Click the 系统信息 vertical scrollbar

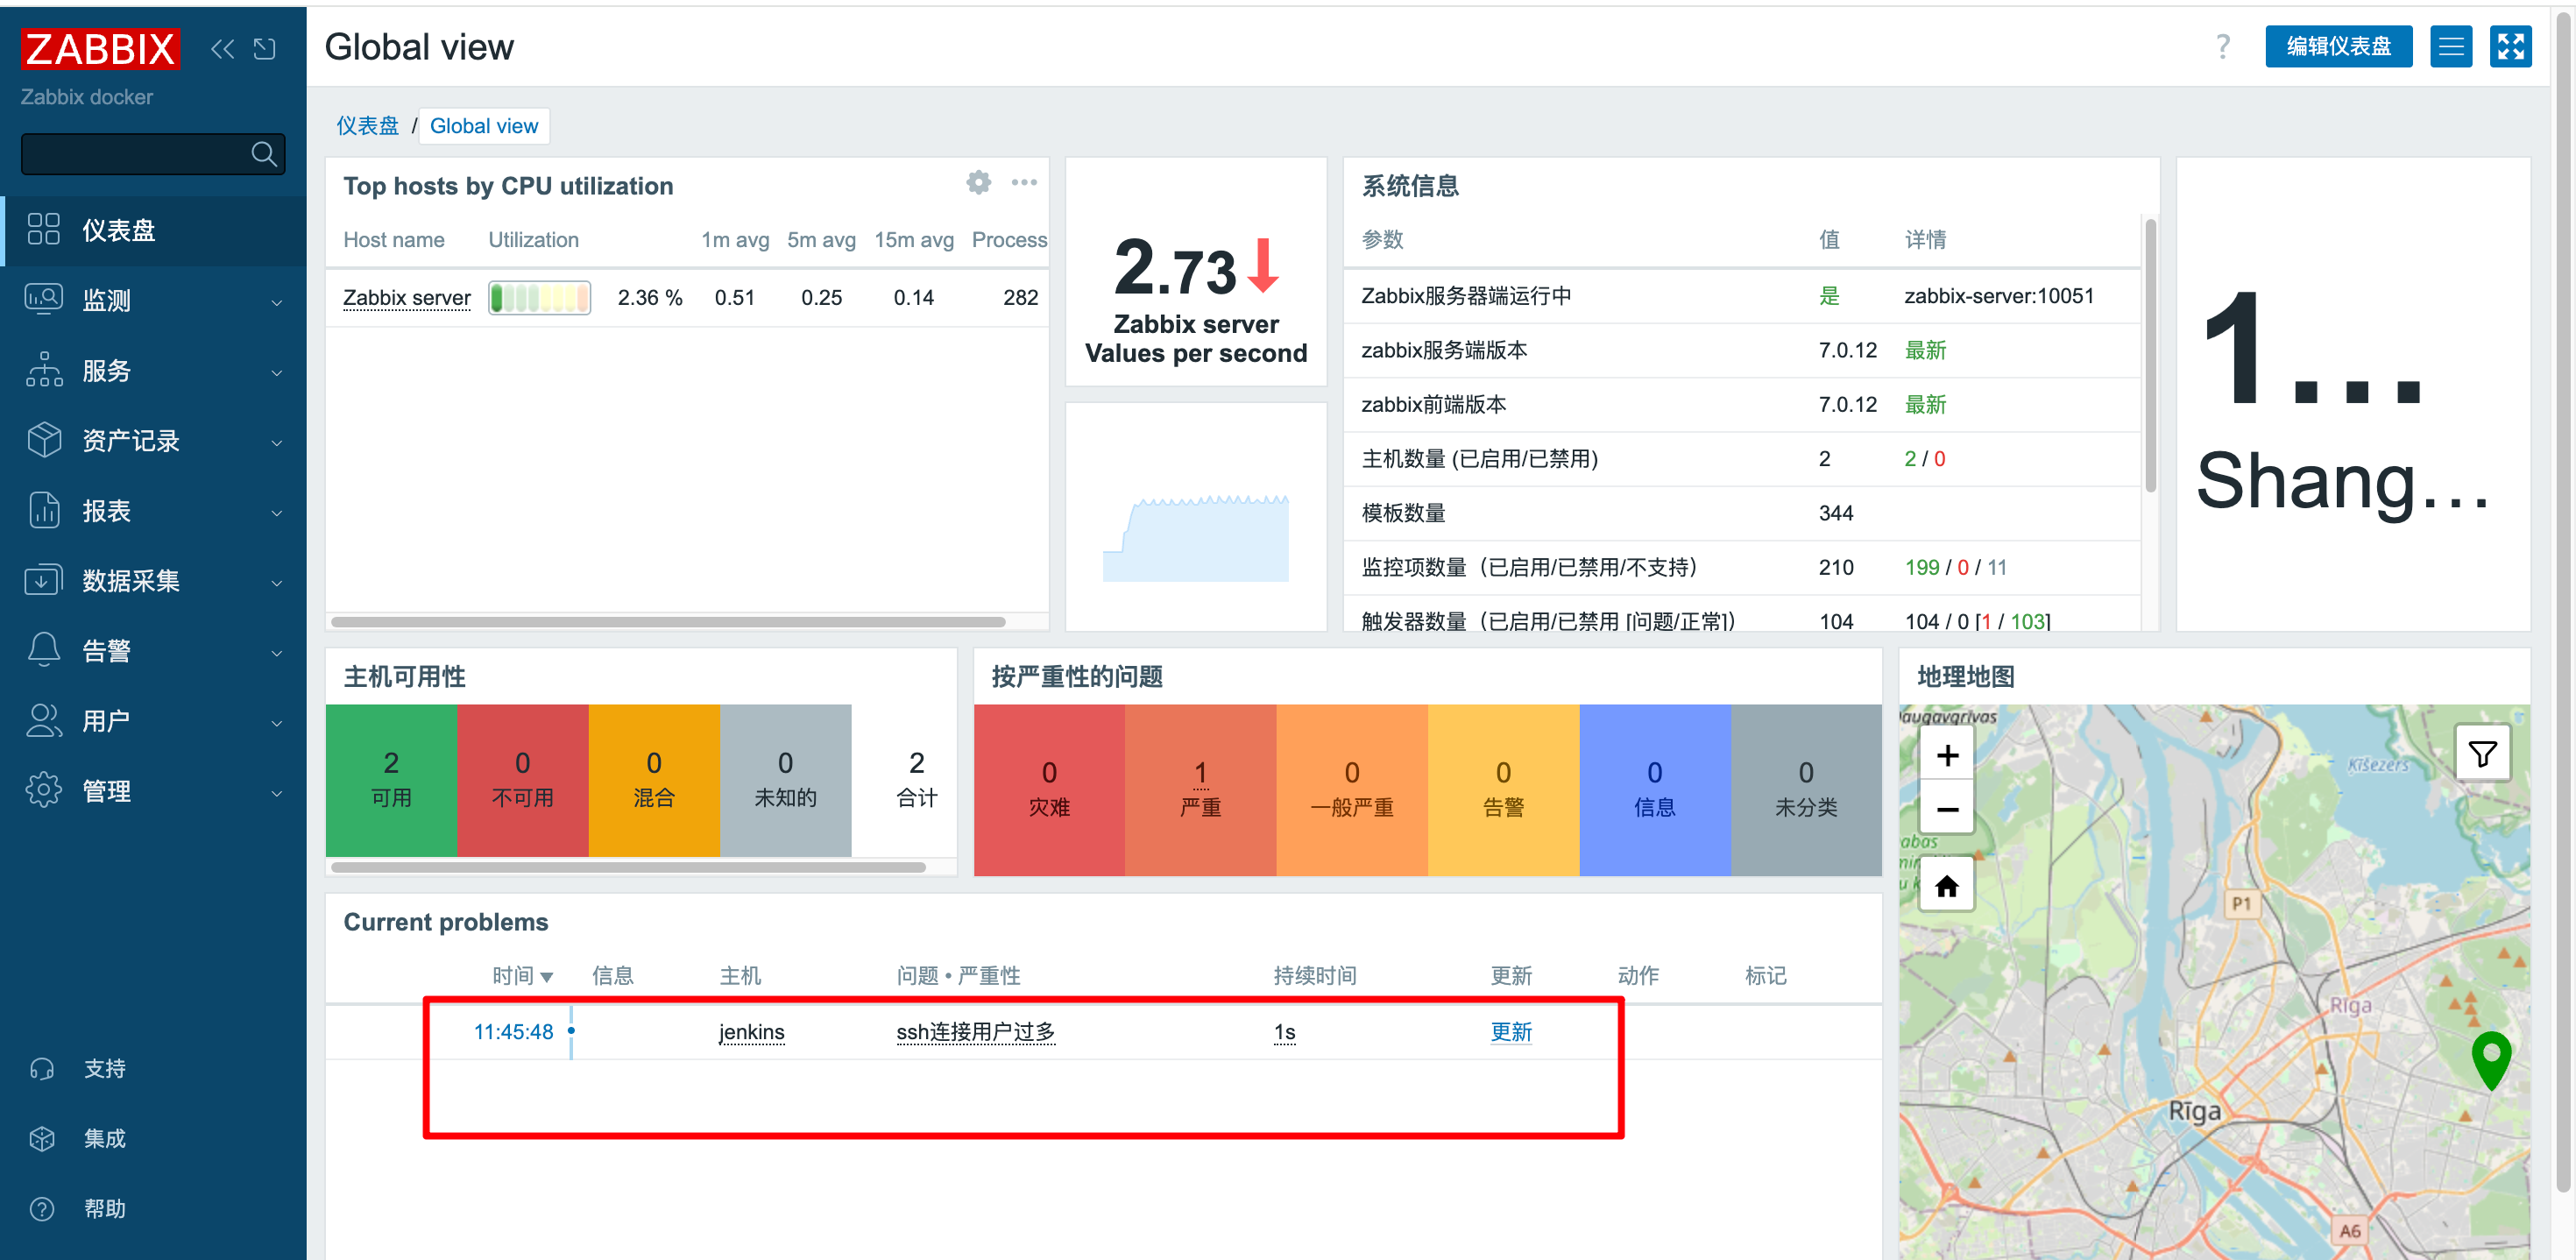[x=2150, y=354]
